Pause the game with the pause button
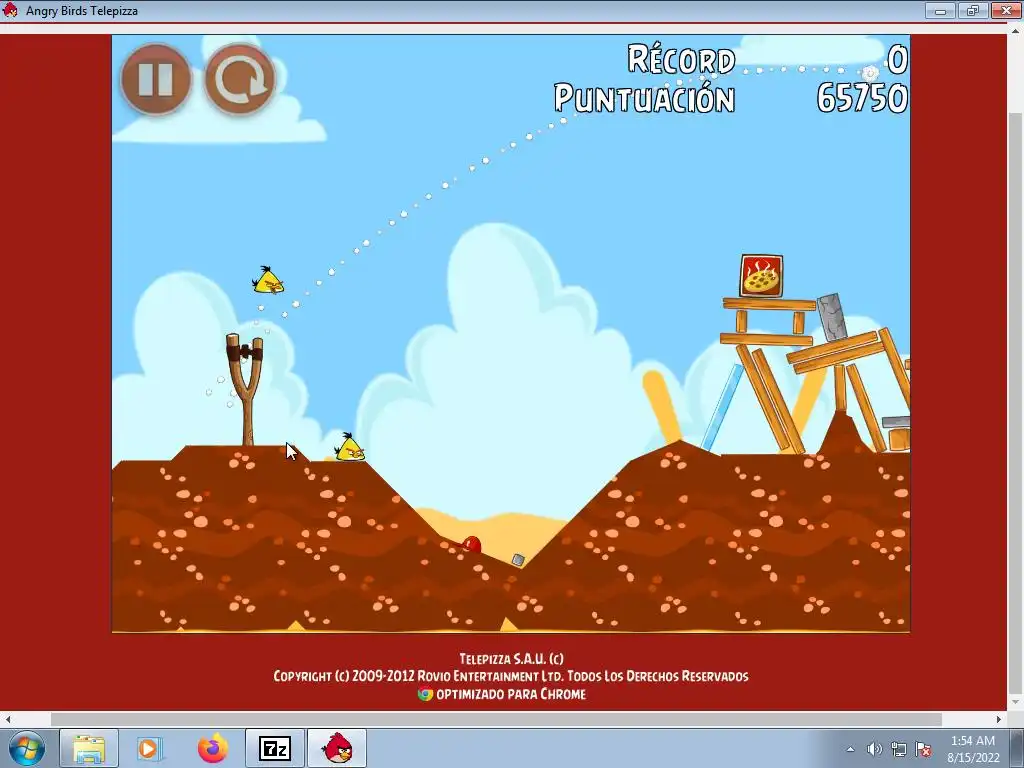Image resolution: width=1024 pixels, height=768 pixels. point(155,79)
